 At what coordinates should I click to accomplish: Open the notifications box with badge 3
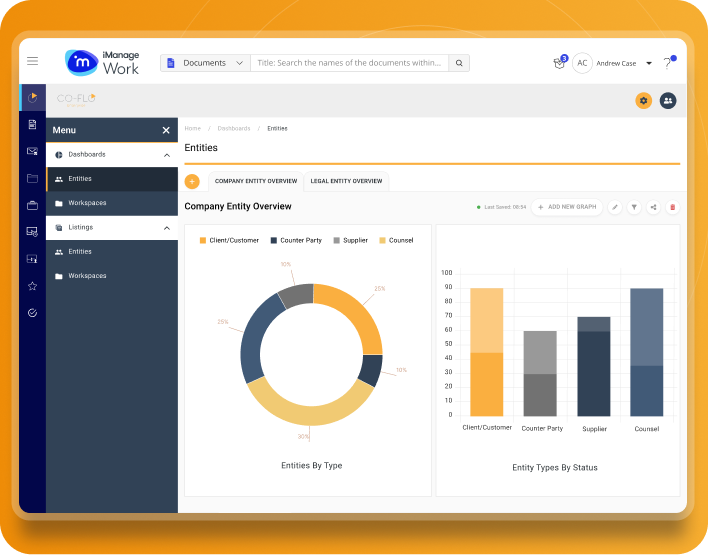coord(560,63)
